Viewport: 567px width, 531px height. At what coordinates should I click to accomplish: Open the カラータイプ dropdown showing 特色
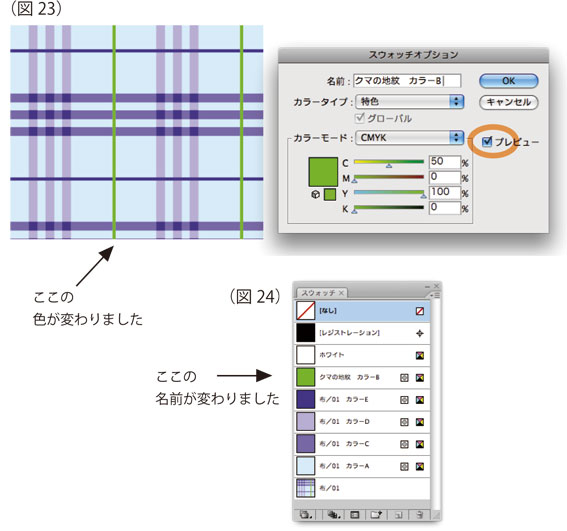click(409, 102)
